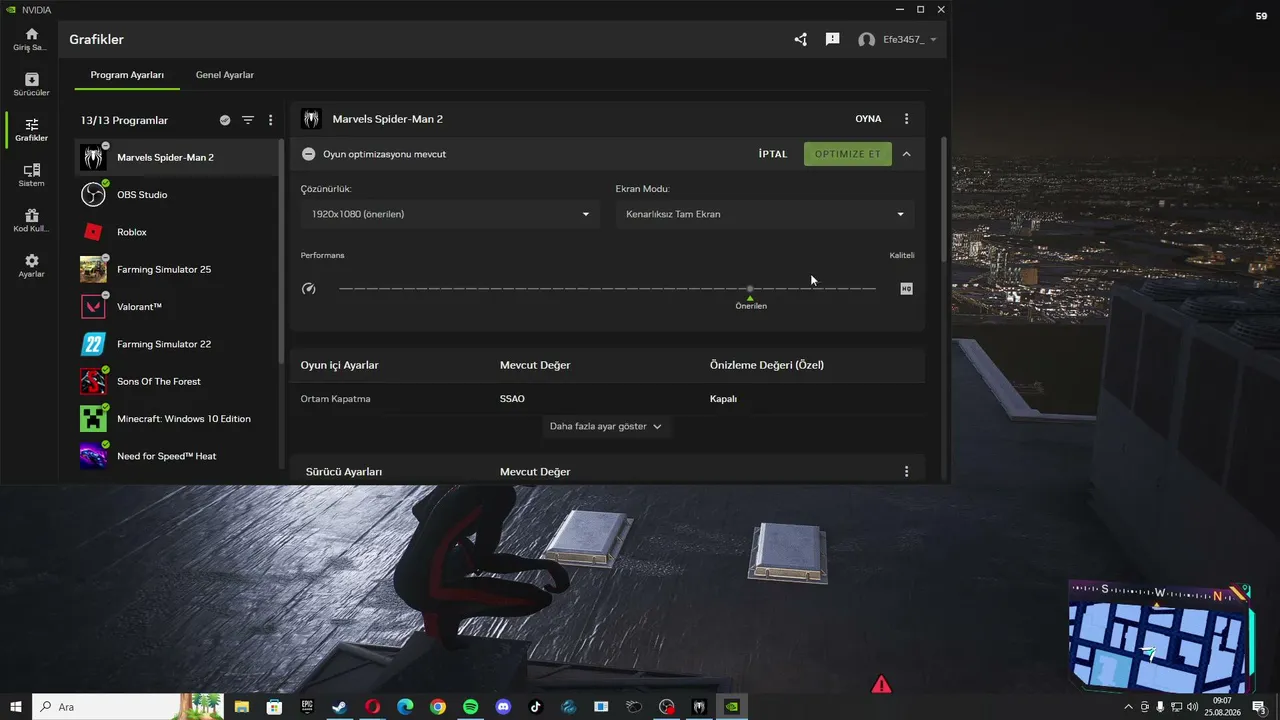1280x720 pixels.
Task: Select Farming Simulator 22 in program list
Action: pos(178,344)
